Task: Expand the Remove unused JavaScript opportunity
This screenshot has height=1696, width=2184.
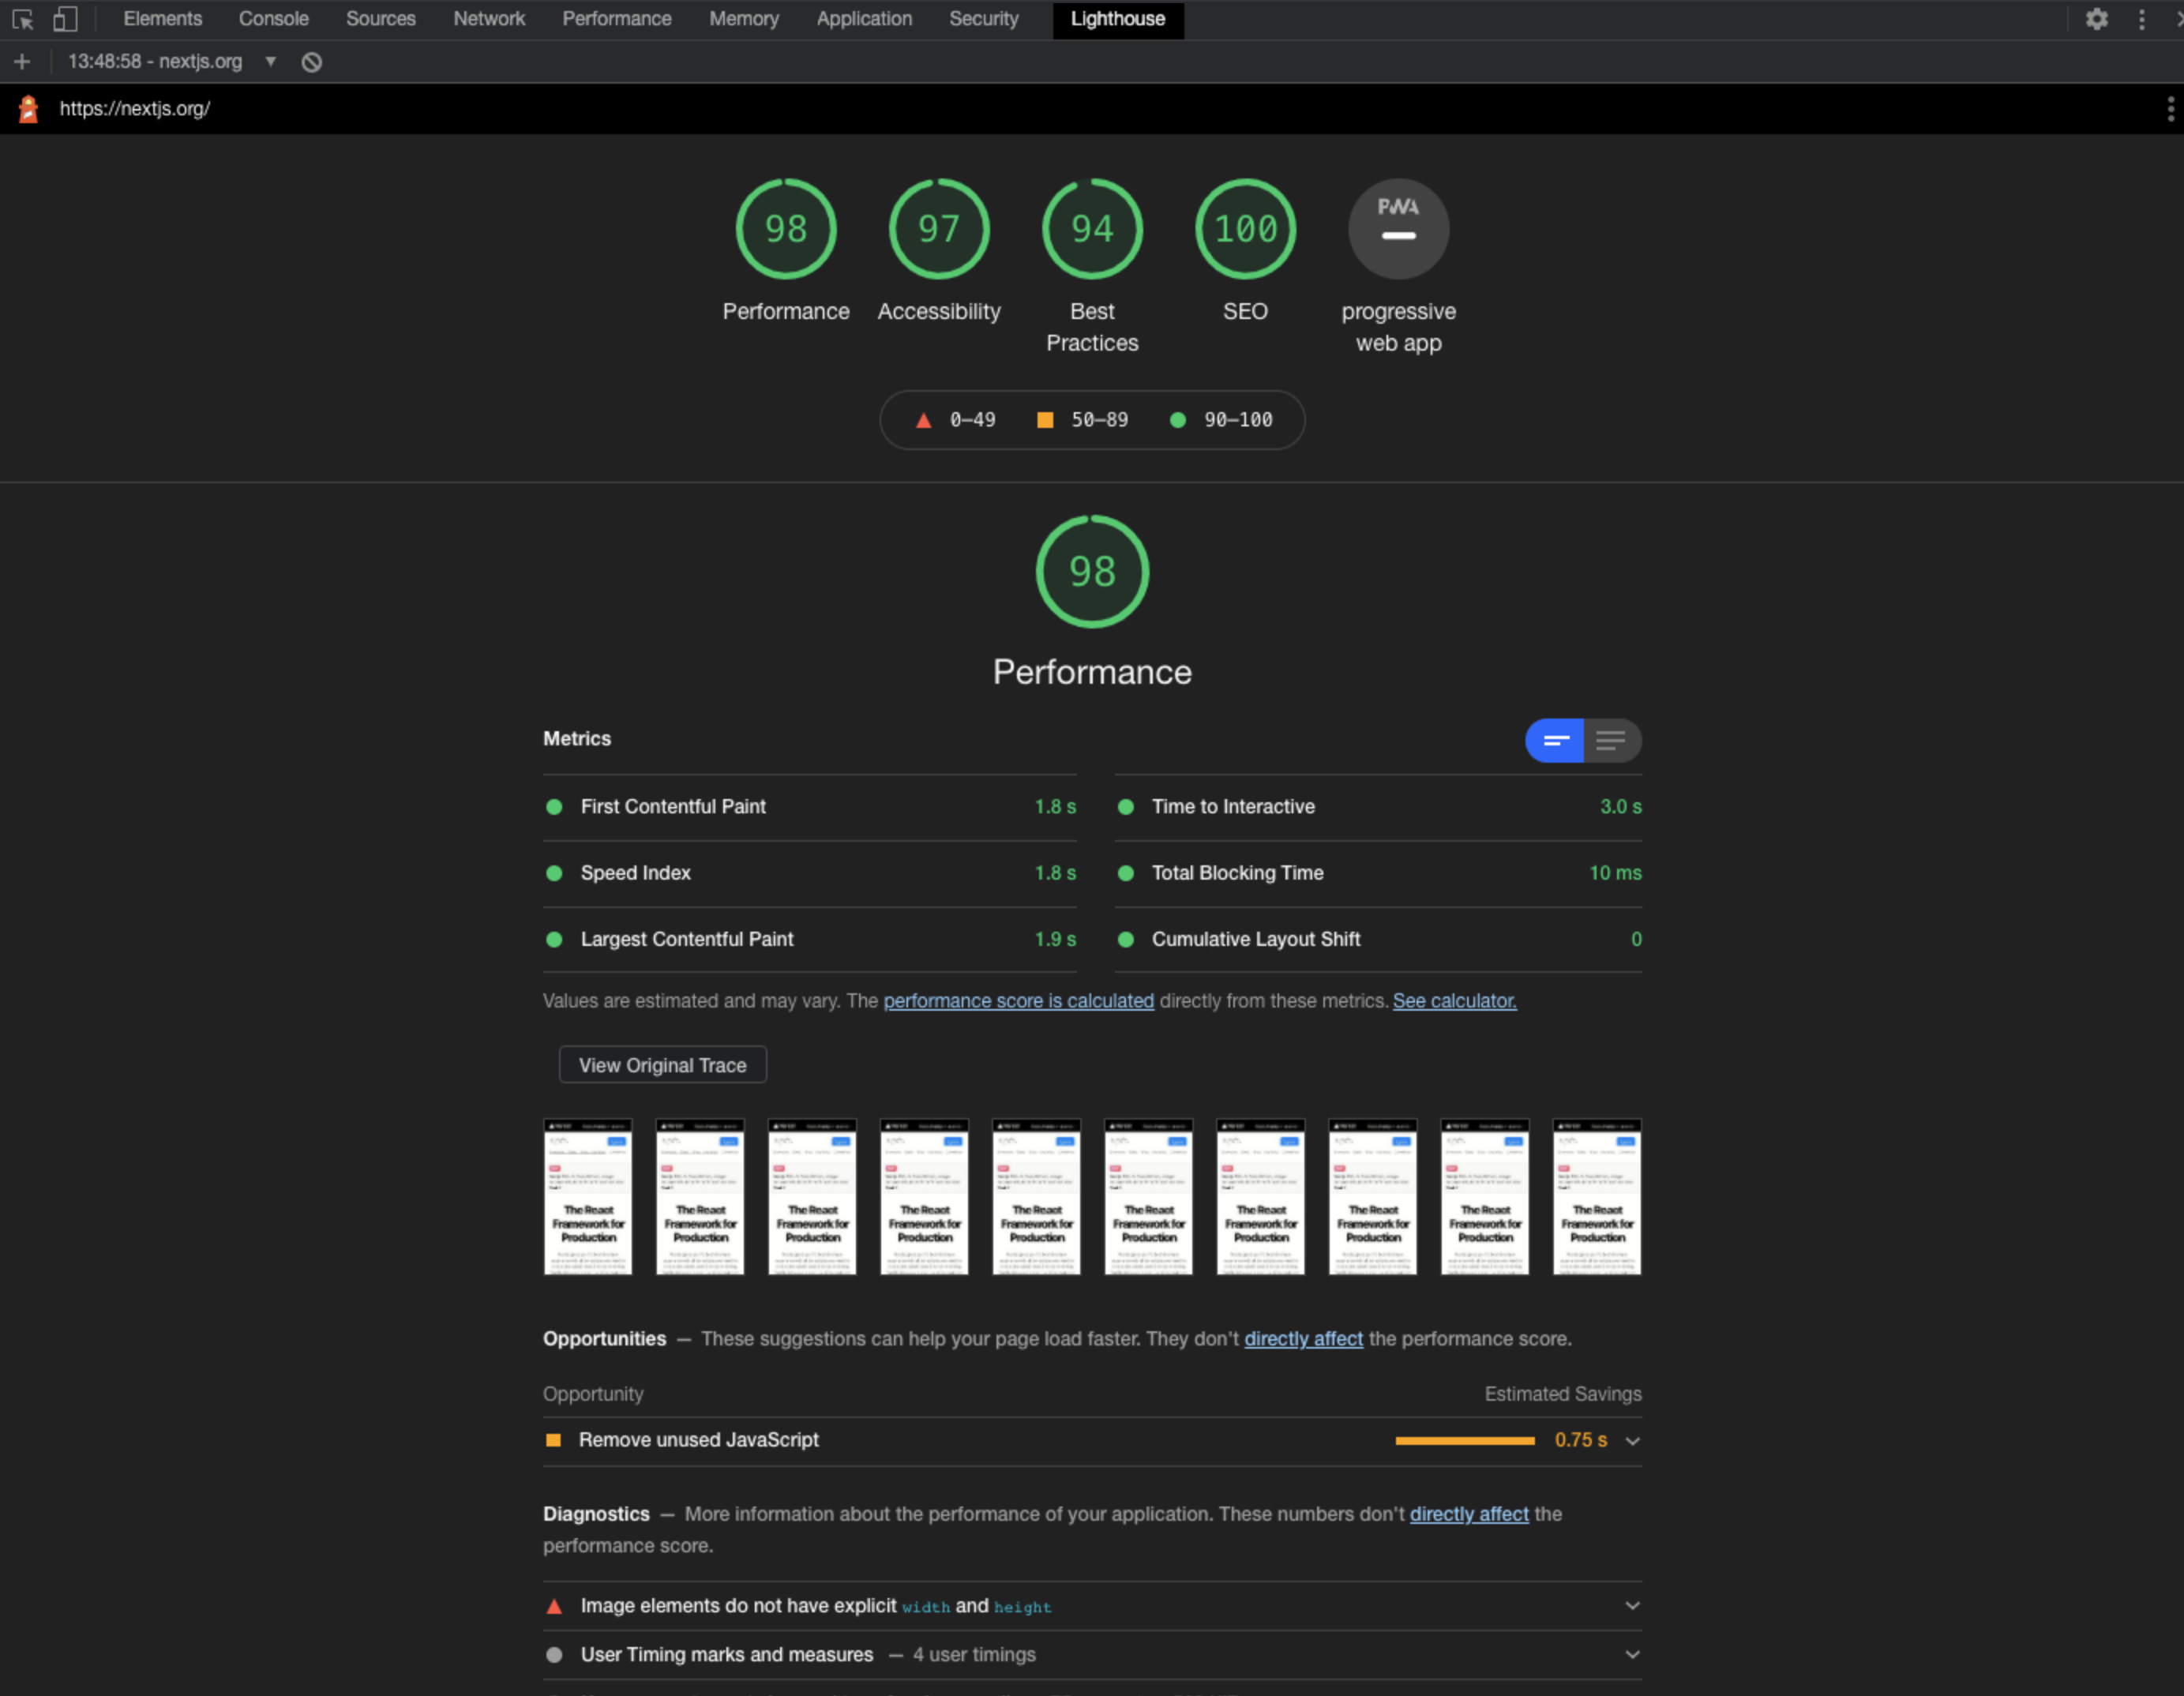Action: pos(1633,1439)
